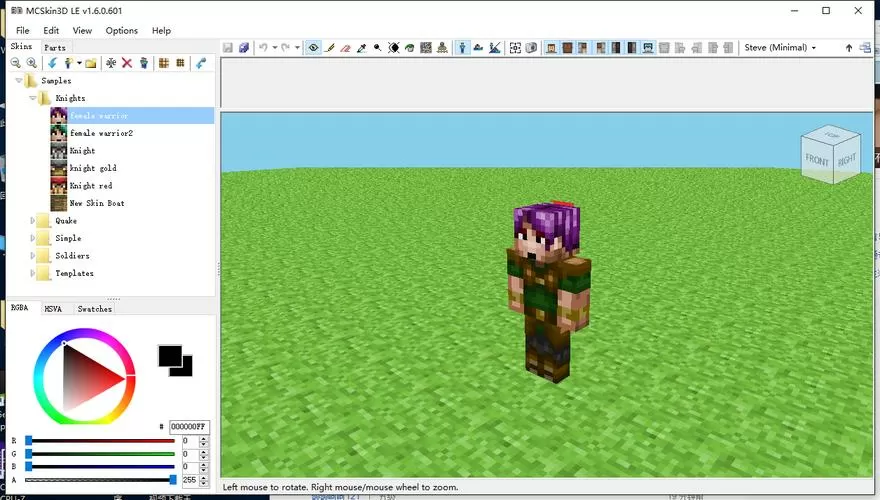The height and width of the screenshot is (500, 880).
Task: Click the new folder icon
Action: 90,63
